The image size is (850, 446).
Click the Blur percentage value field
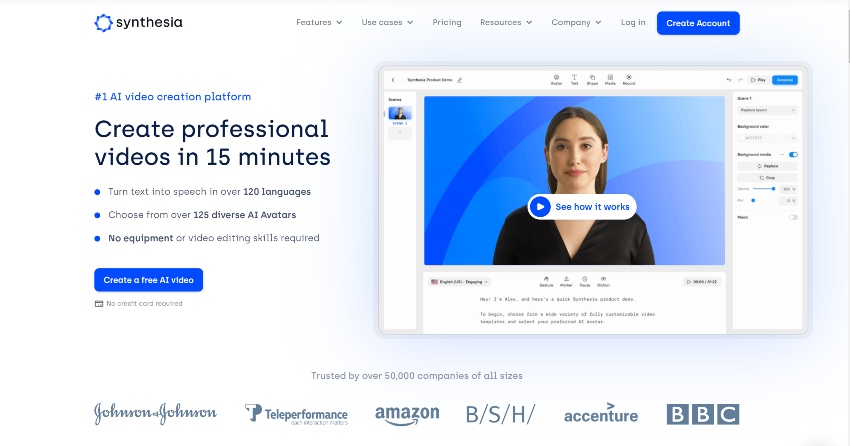[788, 201]
